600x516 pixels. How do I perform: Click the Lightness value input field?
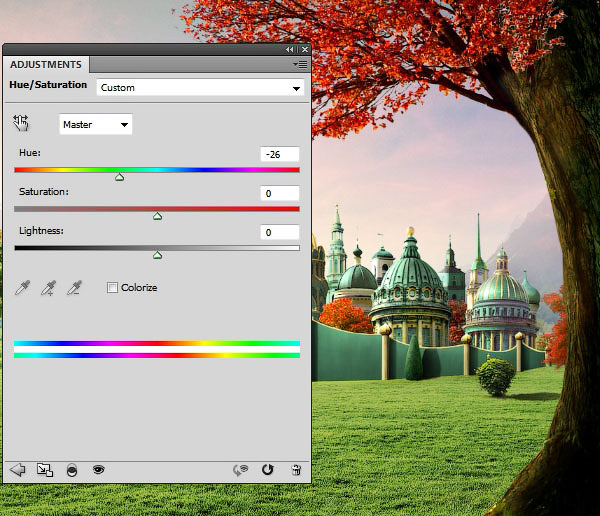click(278, 232)
